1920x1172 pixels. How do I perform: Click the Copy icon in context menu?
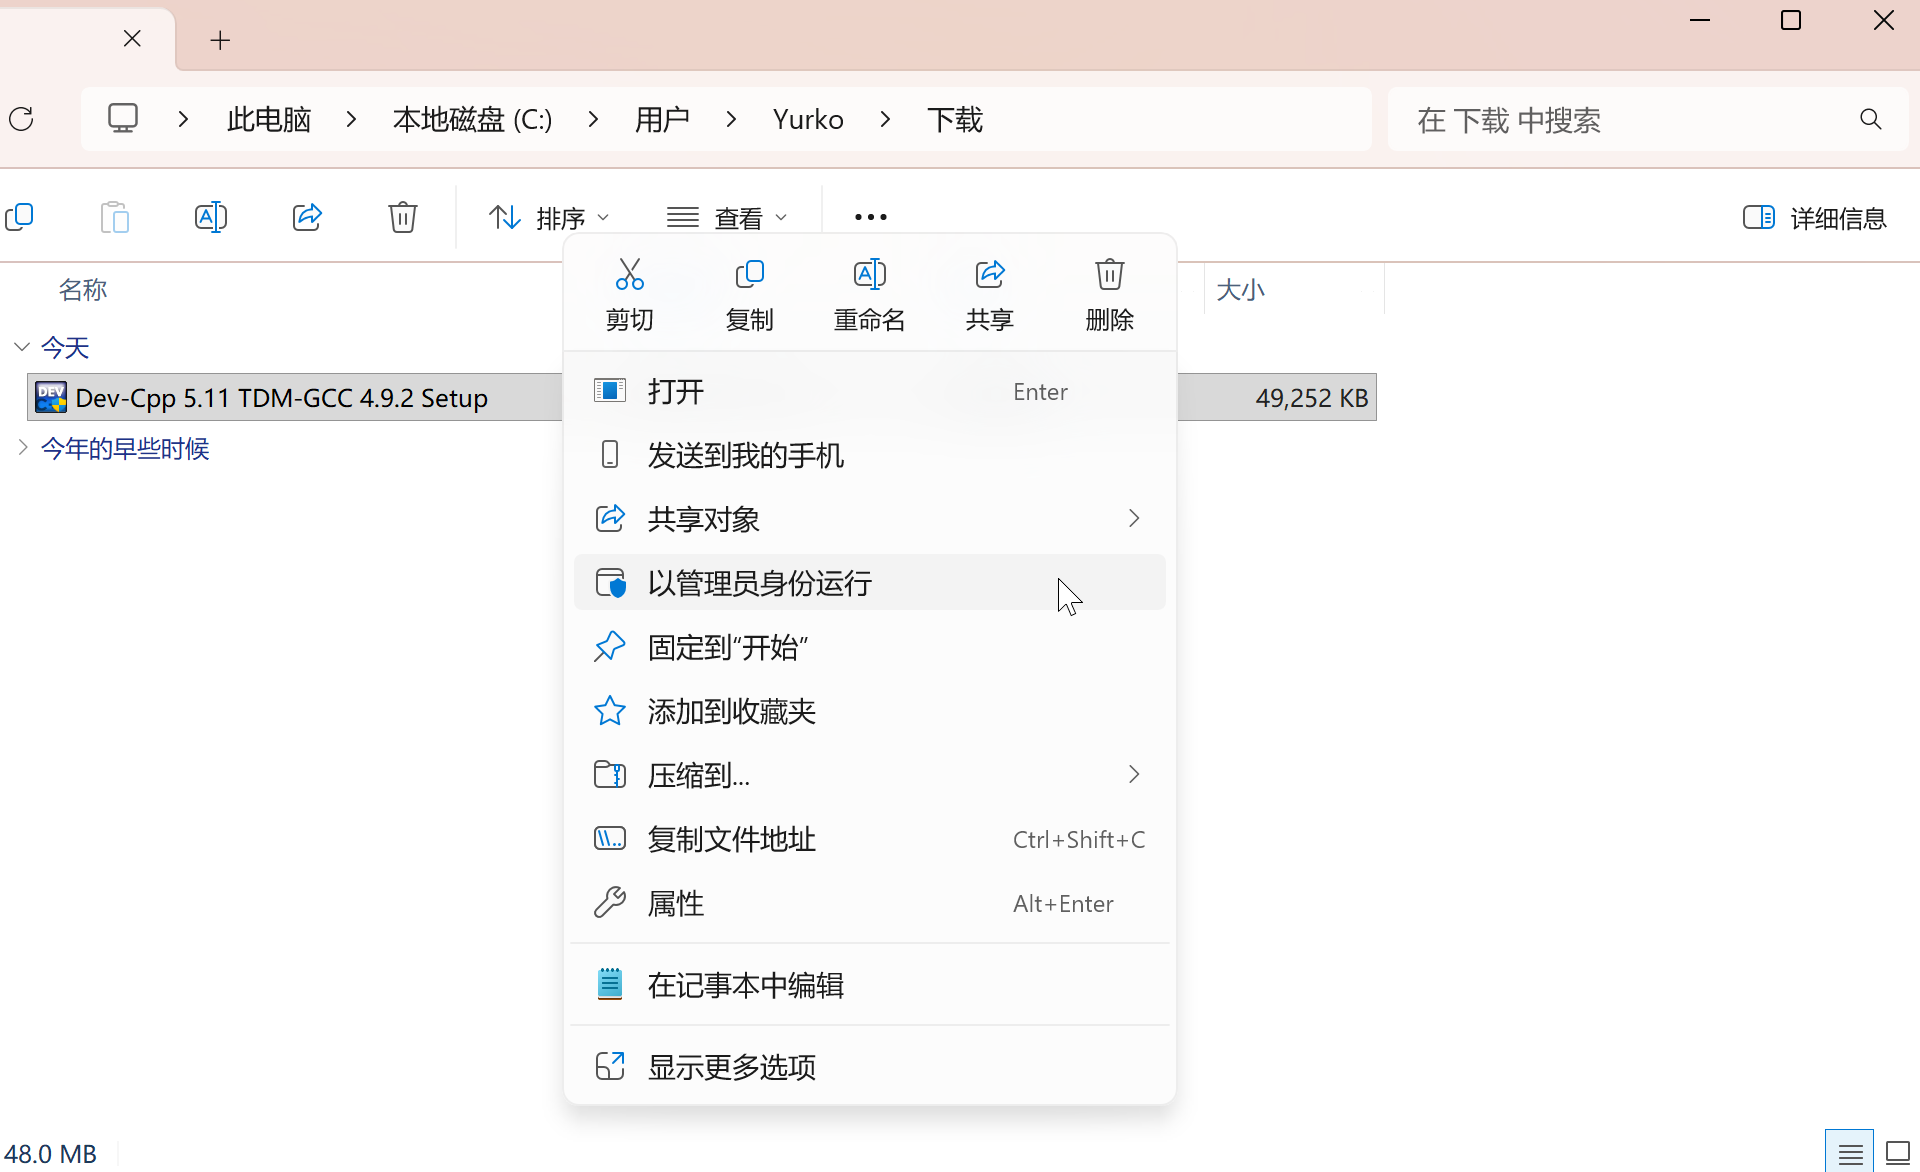pos(749,275)
